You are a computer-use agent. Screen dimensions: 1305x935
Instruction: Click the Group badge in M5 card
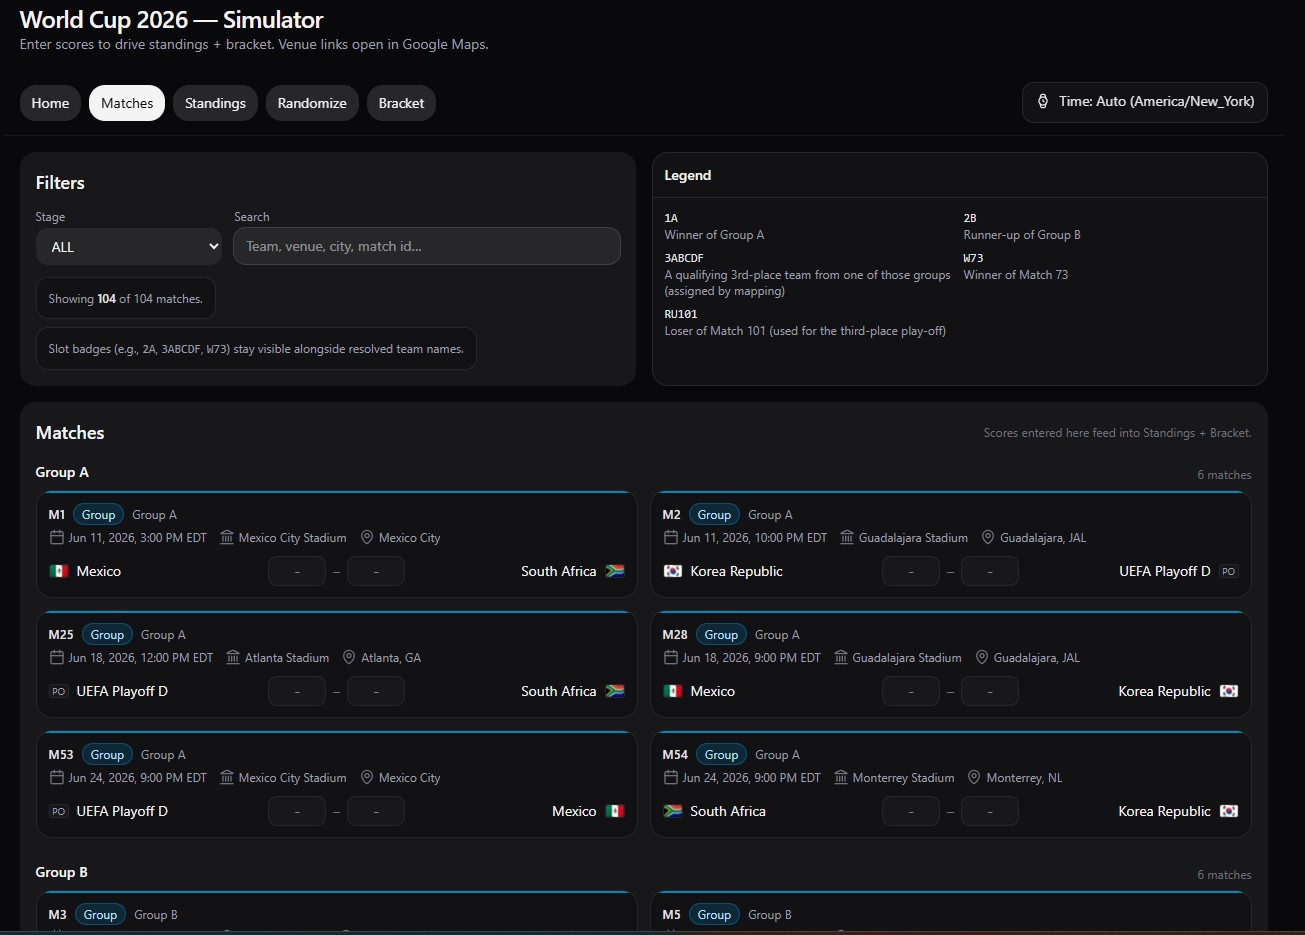[x=714, y=915]
